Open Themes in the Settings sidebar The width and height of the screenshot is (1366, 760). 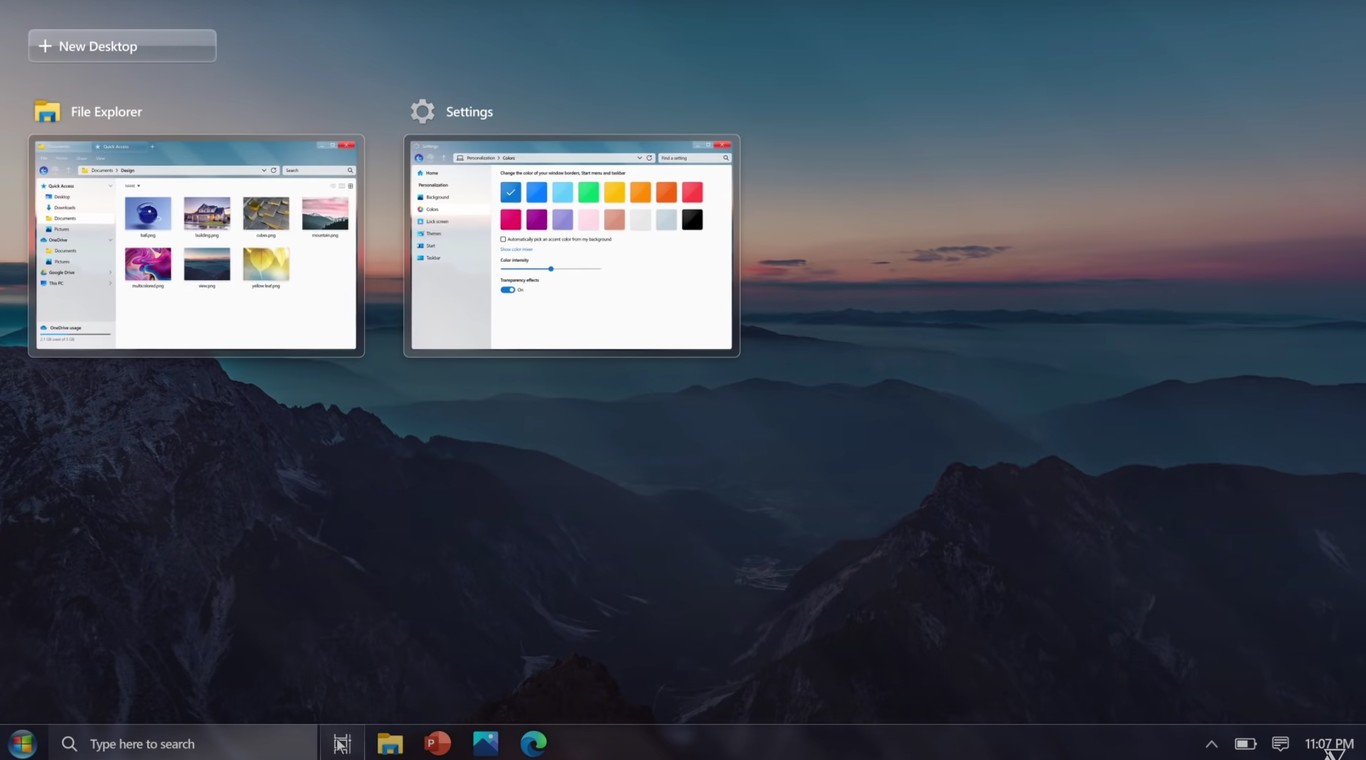435,233
